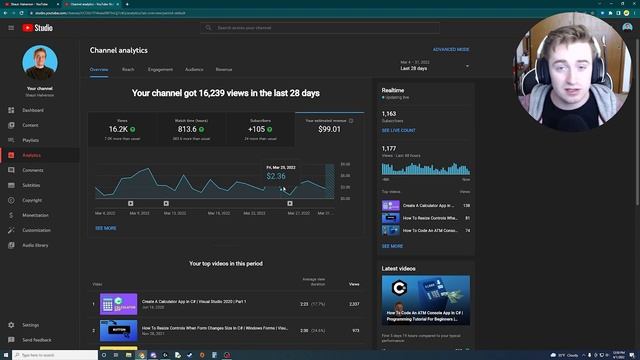Screen dimensions: 640x360
Task: Open Create A Calculator App in Realtime top videos
Action: click(x=426, y=206)
